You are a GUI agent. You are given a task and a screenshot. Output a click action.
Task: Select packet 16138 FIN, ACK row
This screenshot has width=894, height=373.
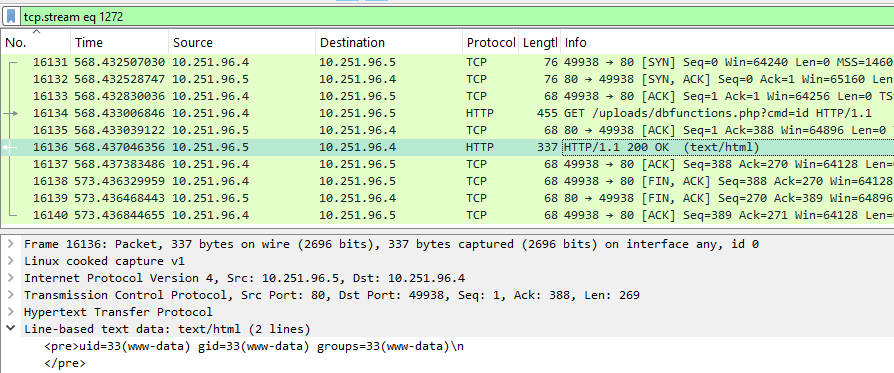[x=448, y=182]
